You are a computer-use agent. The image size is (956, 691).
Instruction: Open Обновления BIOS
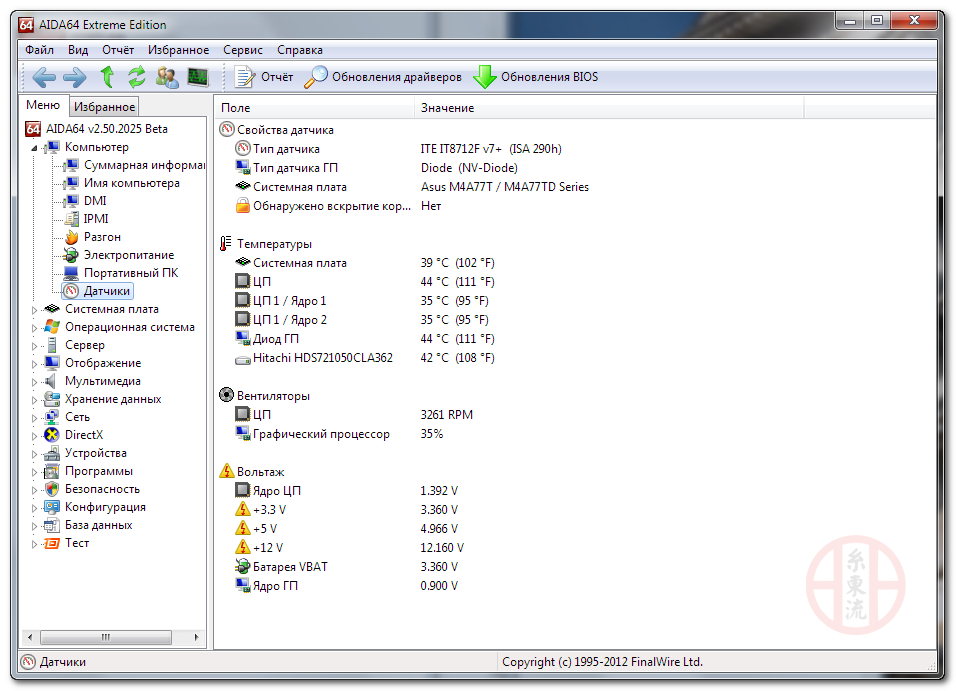[x=535, y=77]
